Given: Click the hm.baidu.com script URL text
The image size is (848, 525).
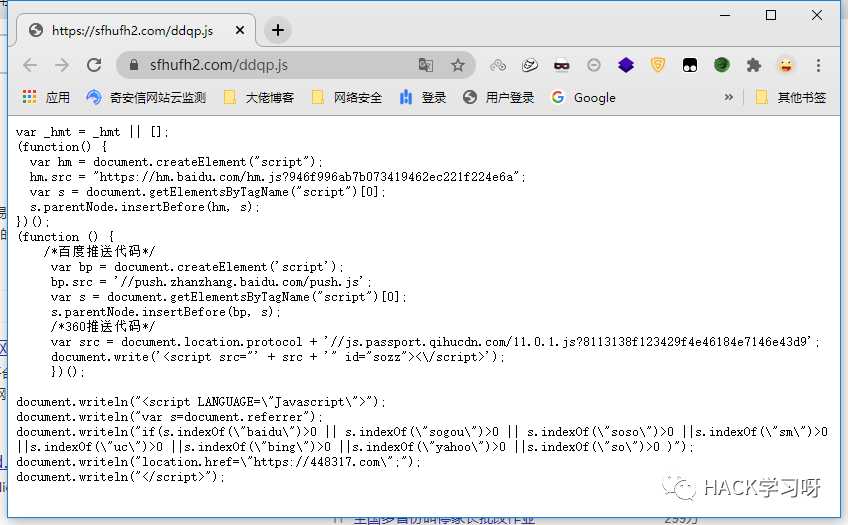Looking at the screenshot, I should click(307, 177).
